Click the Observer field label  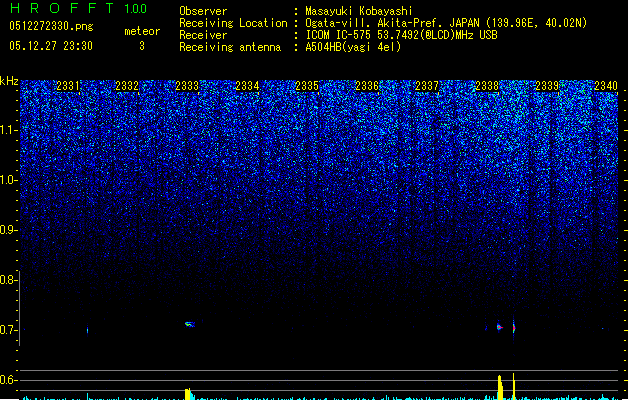click(x=203, y=11)
